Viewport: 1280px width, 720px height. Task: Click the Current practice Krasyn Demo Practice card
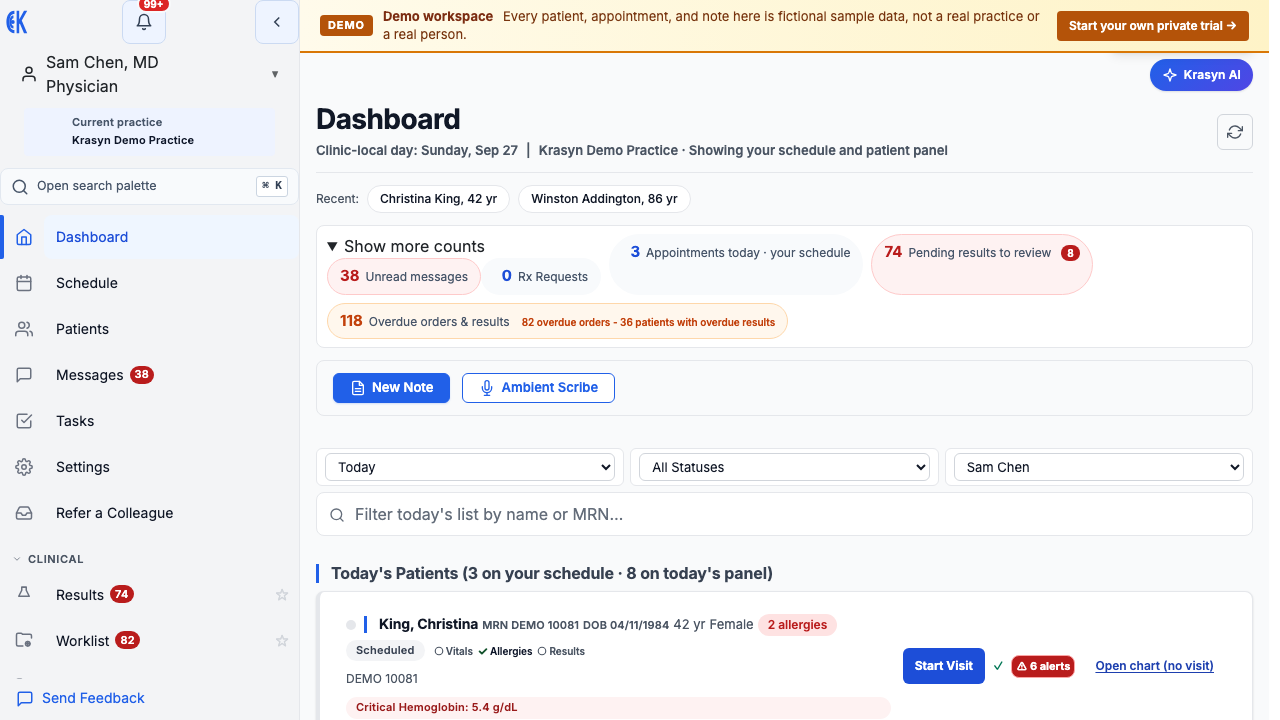[x=150, y=131]
